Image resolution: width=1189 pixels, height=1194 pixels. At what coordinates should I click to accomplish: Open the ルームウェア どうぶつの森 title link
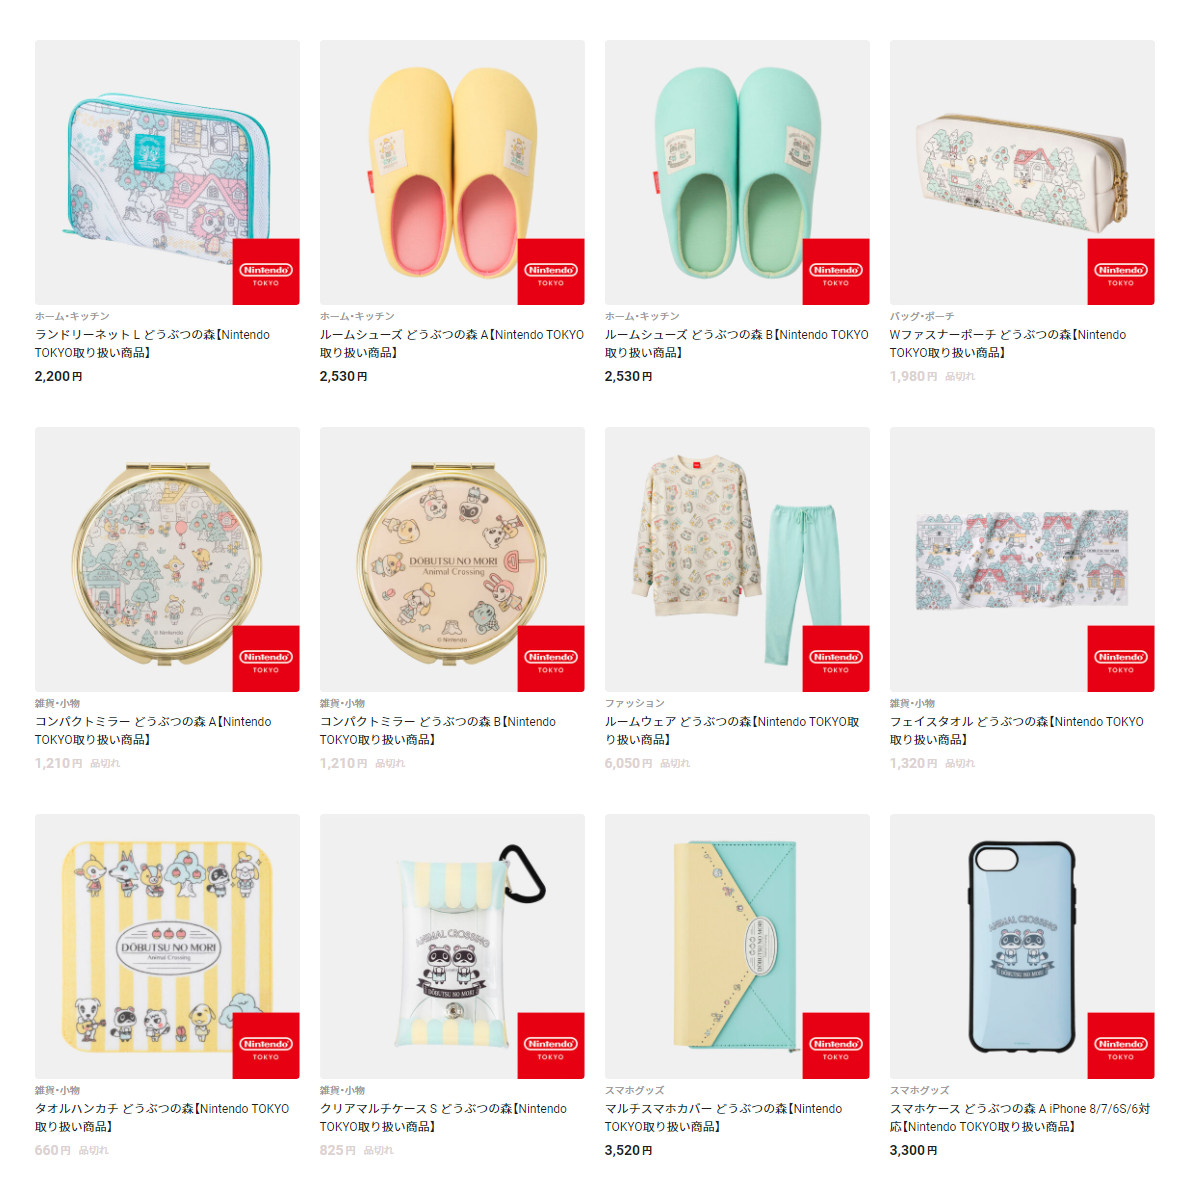coord(732,730)
